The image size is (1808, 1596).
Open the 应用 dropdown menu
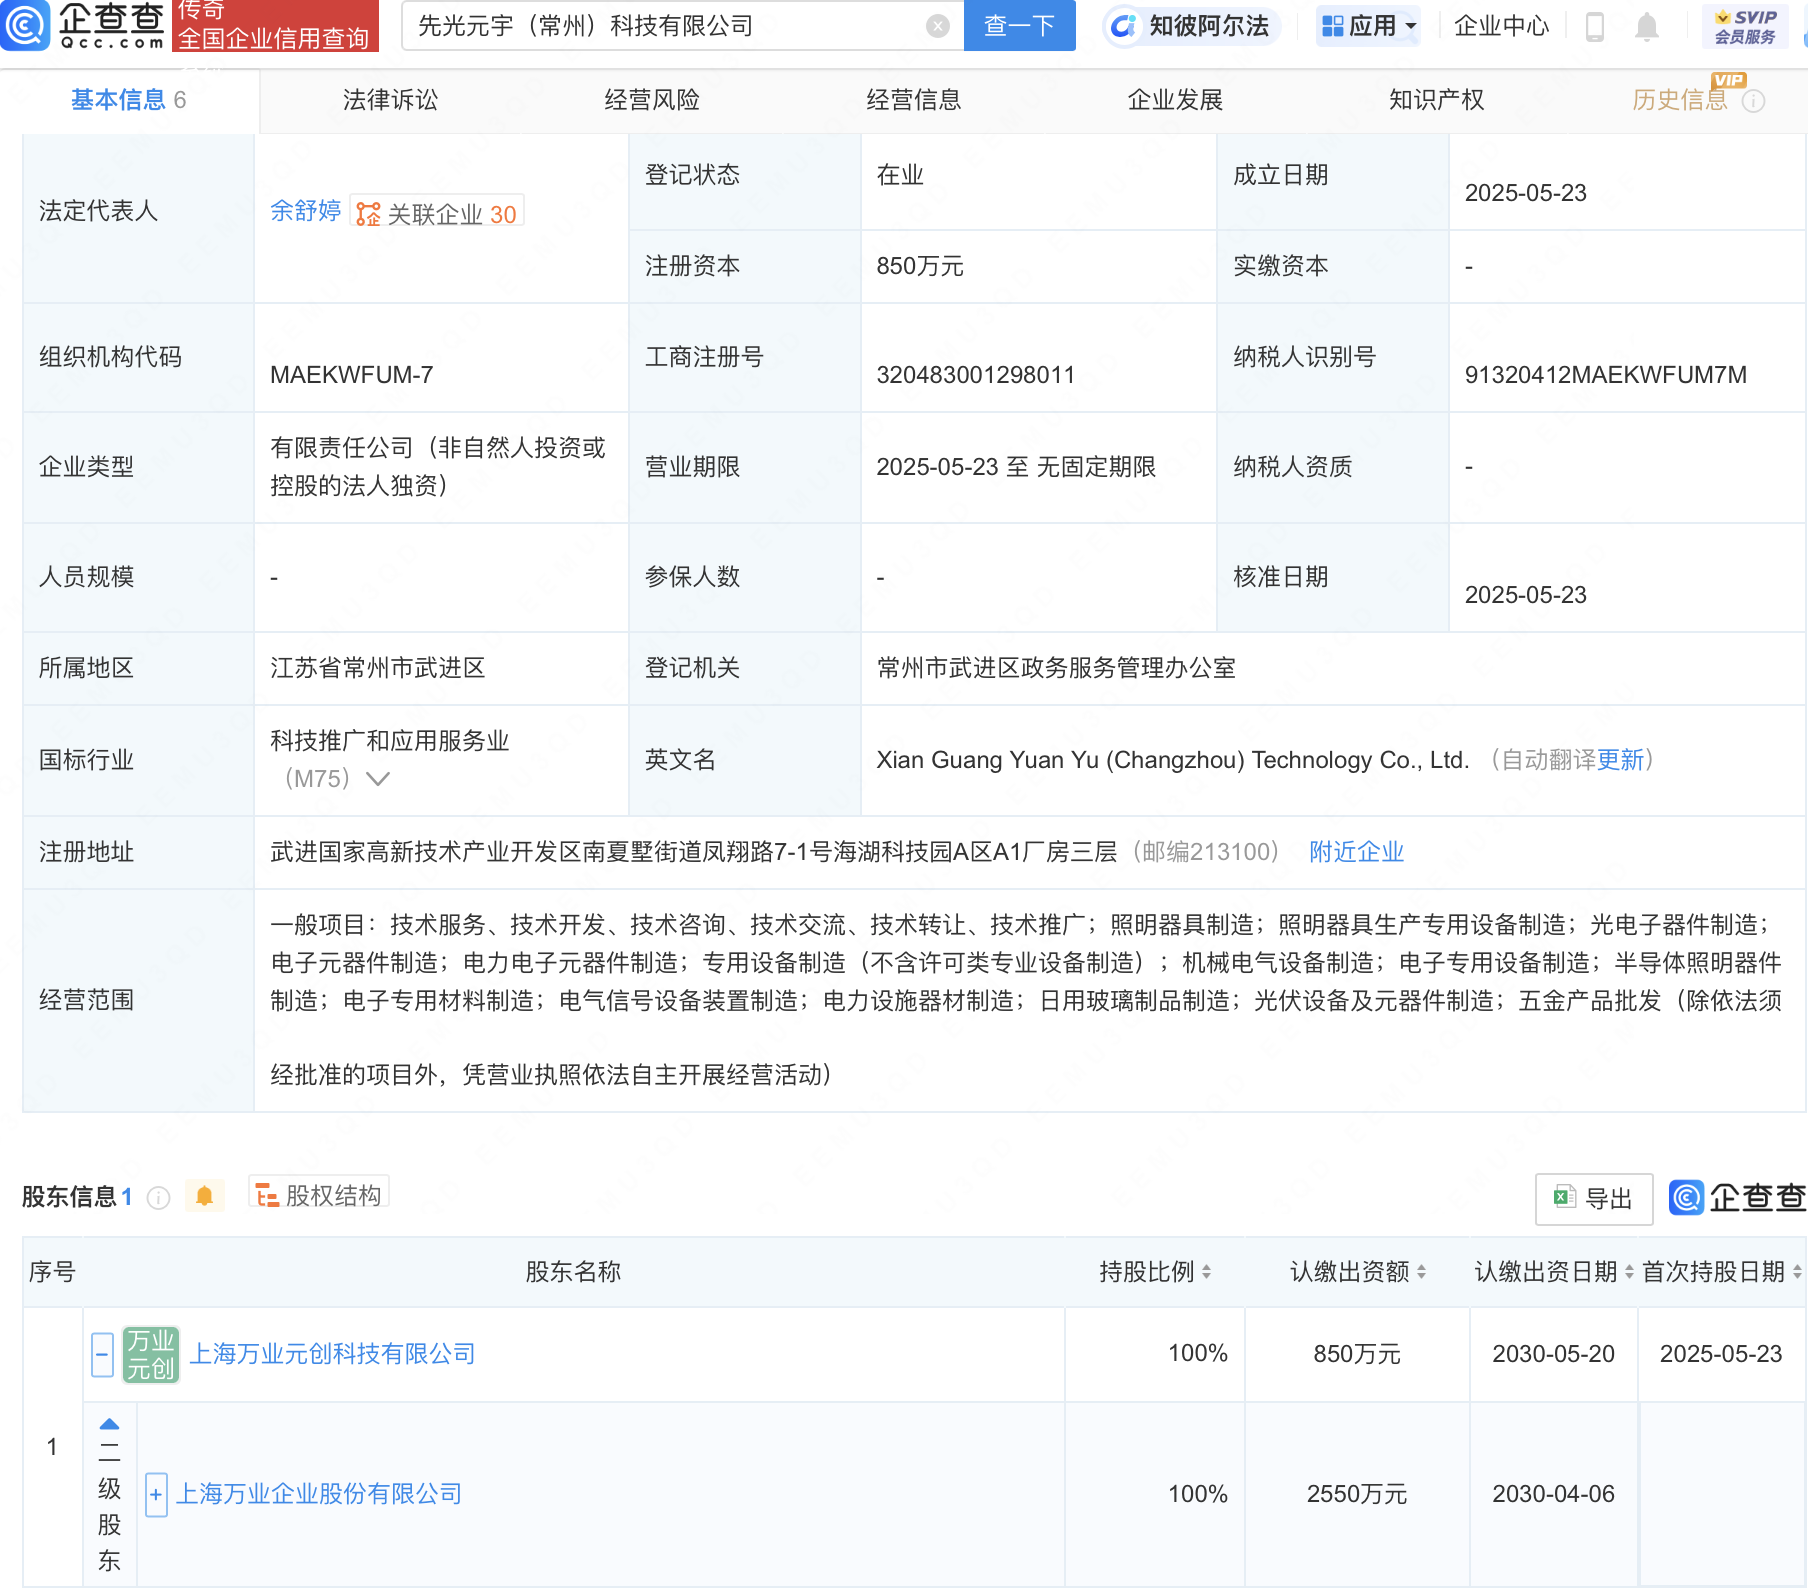pos(1369,26)
